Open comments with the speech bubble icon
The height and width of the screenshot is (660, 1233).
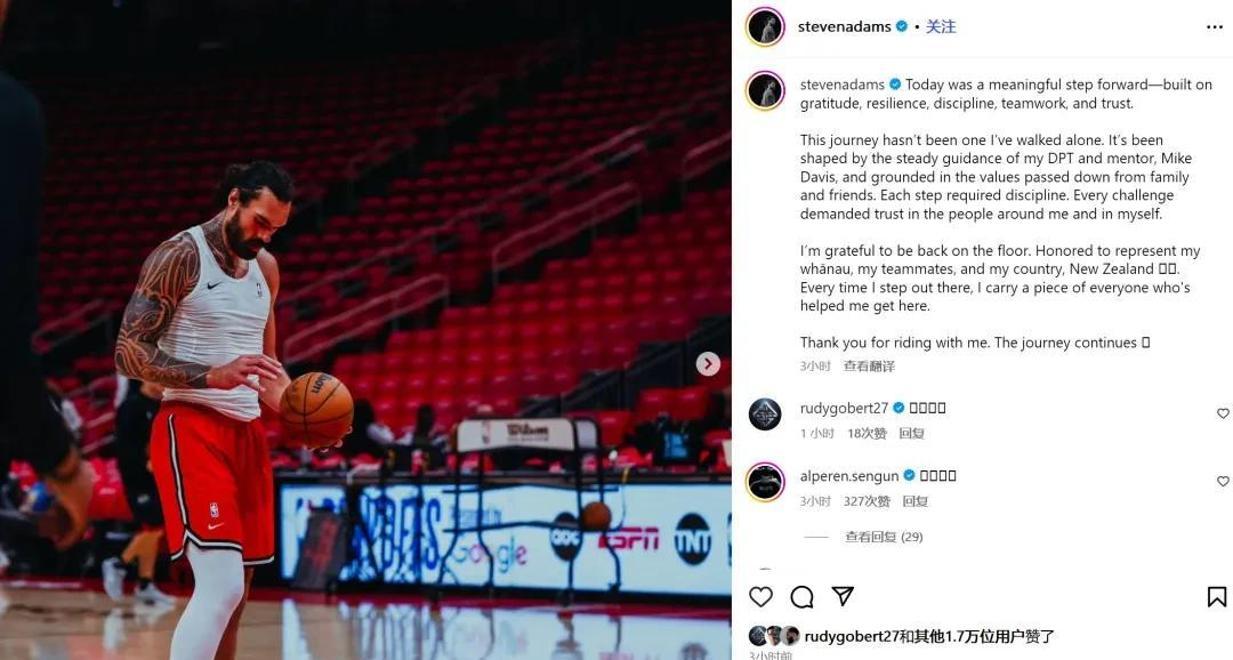pos(802,597)
